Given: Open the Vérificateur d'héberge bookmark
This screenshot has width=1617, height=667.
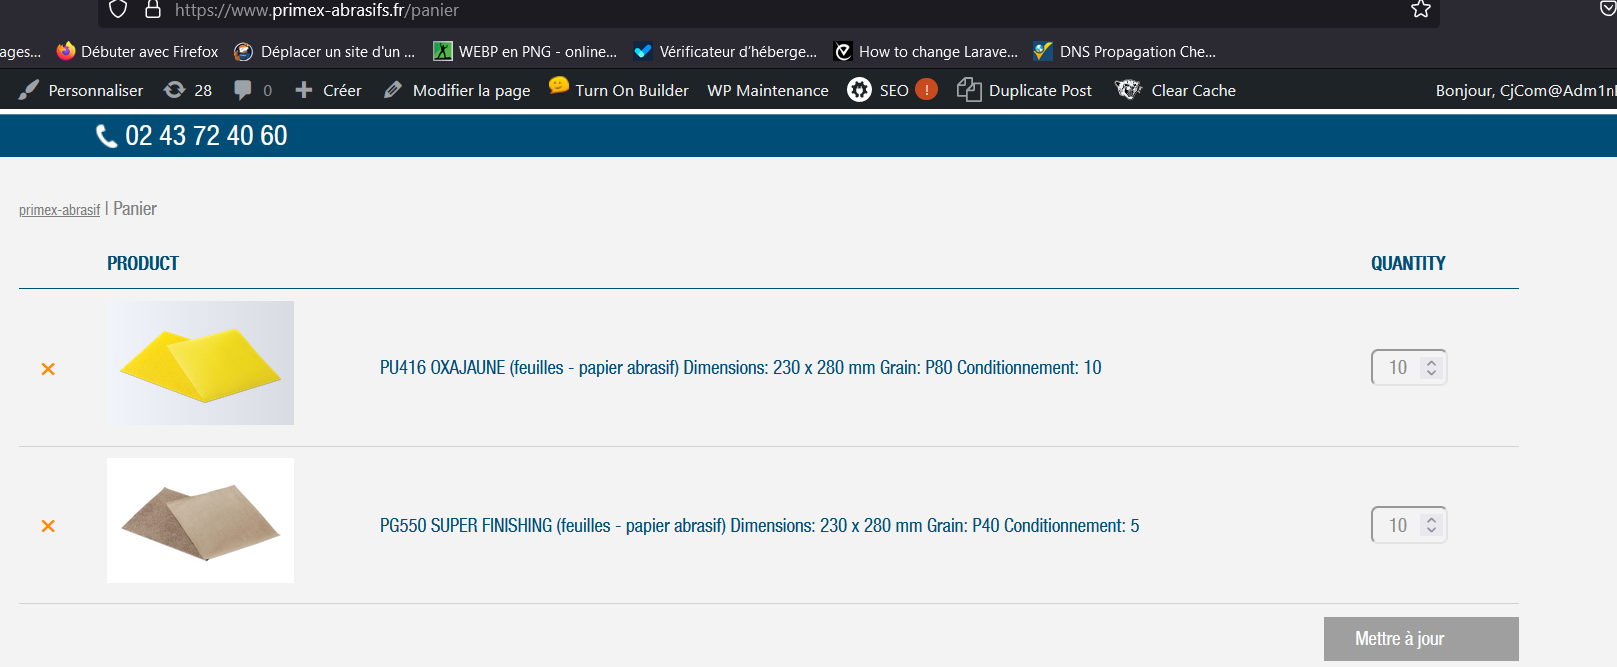Looking at the screenshot, I should pyautogui.click(x=725, y=51).
